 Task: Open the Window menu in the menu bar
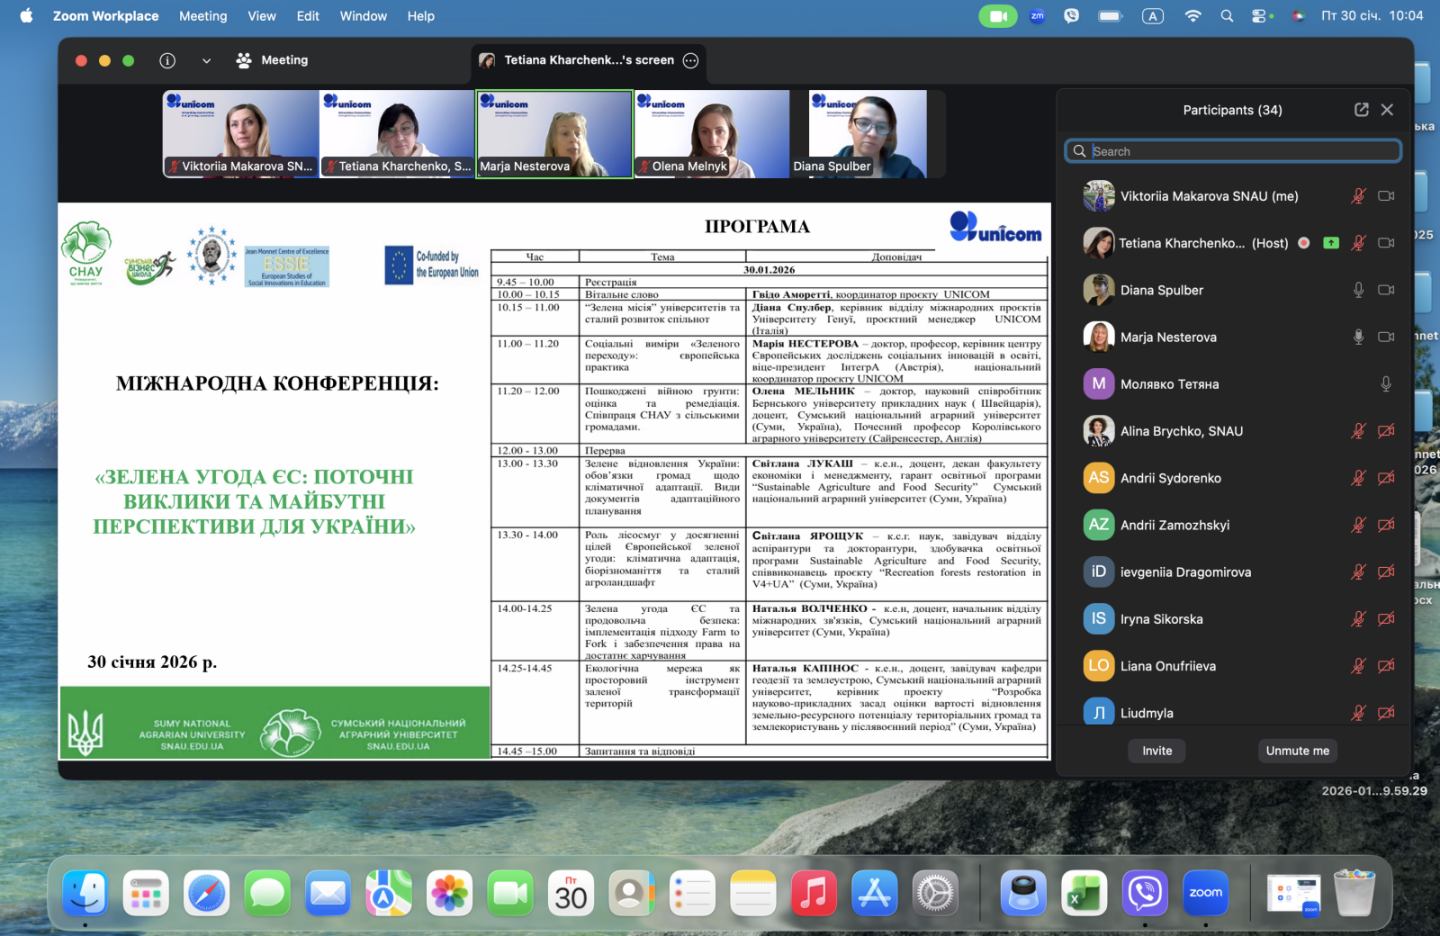363,16
